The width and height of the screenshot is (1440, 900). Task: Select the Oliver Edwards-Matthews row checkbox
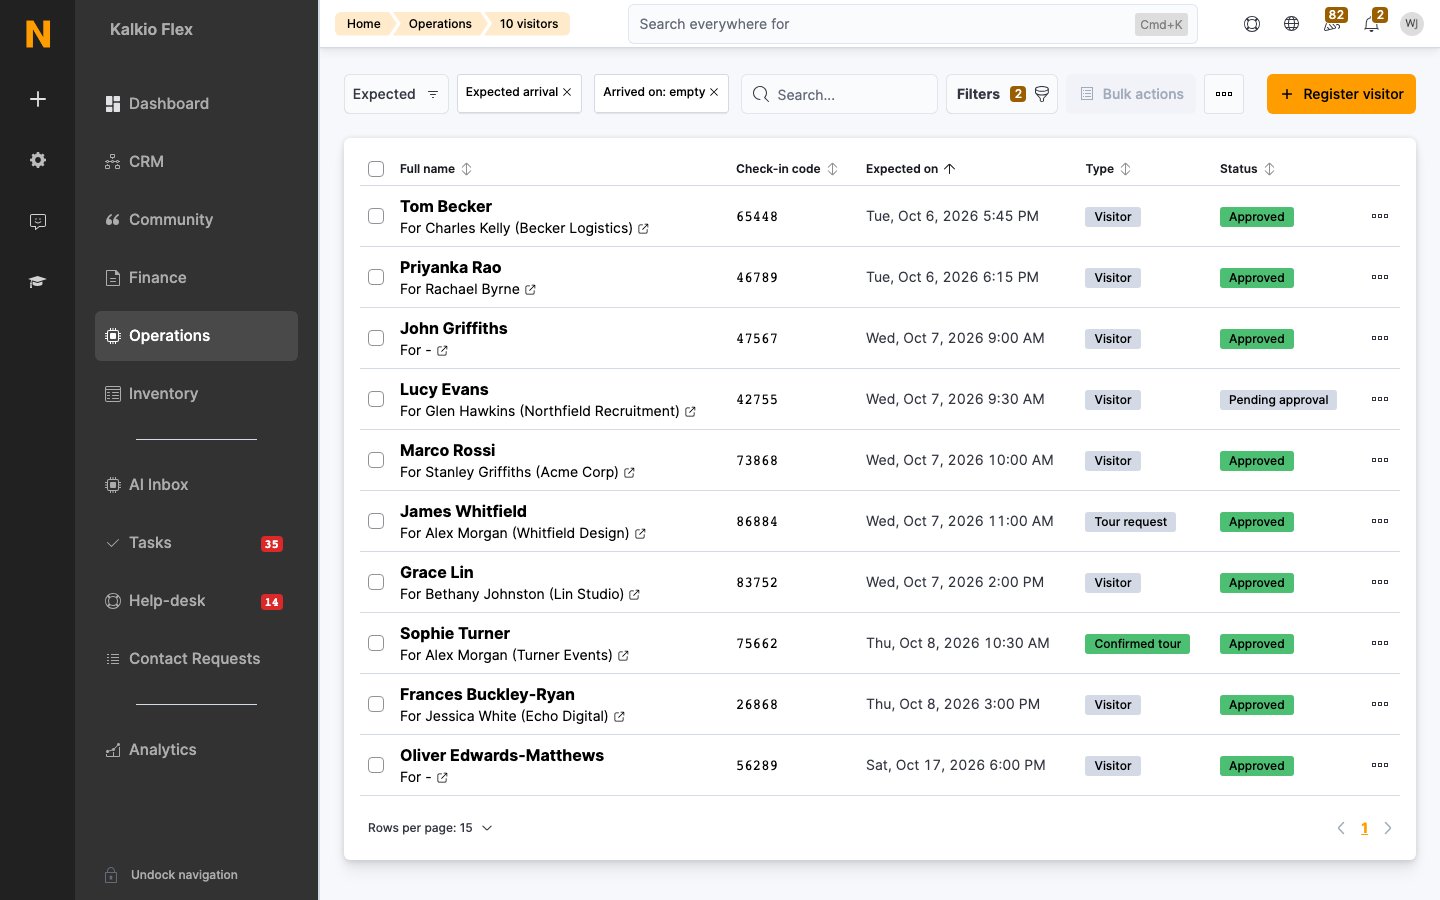(376, 765)
